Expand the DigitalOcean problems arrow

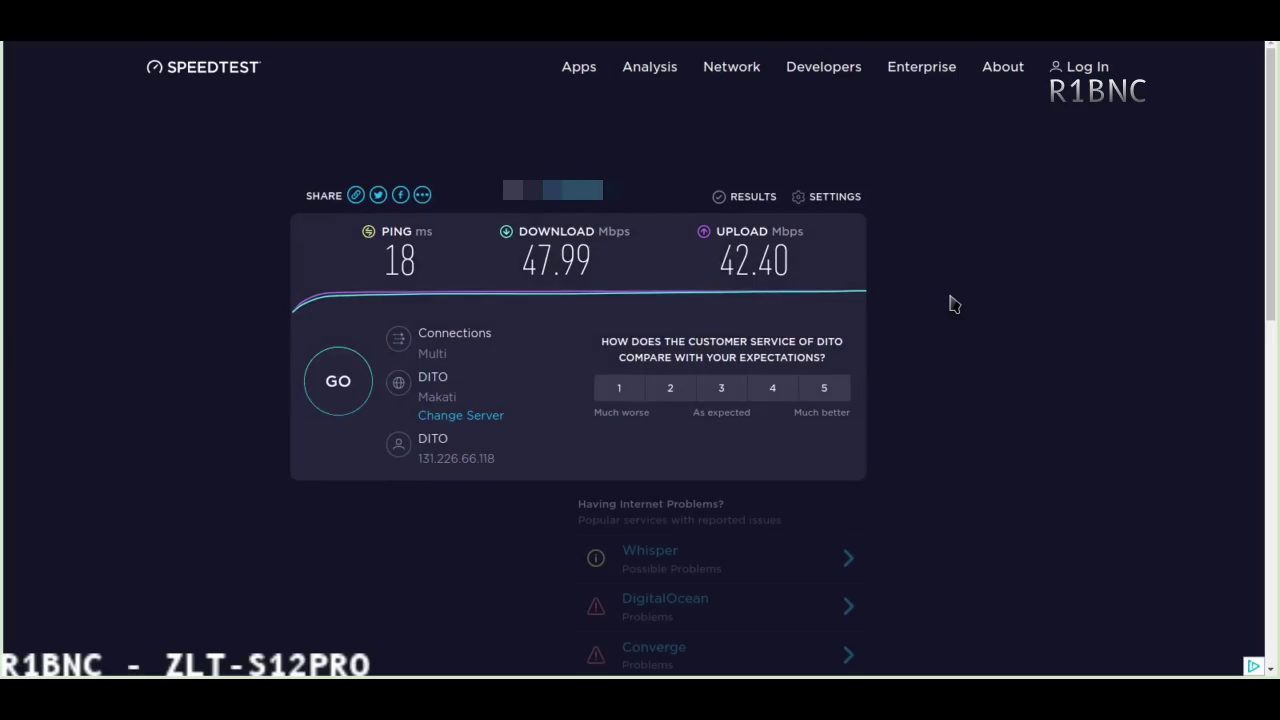click(848, 606)
